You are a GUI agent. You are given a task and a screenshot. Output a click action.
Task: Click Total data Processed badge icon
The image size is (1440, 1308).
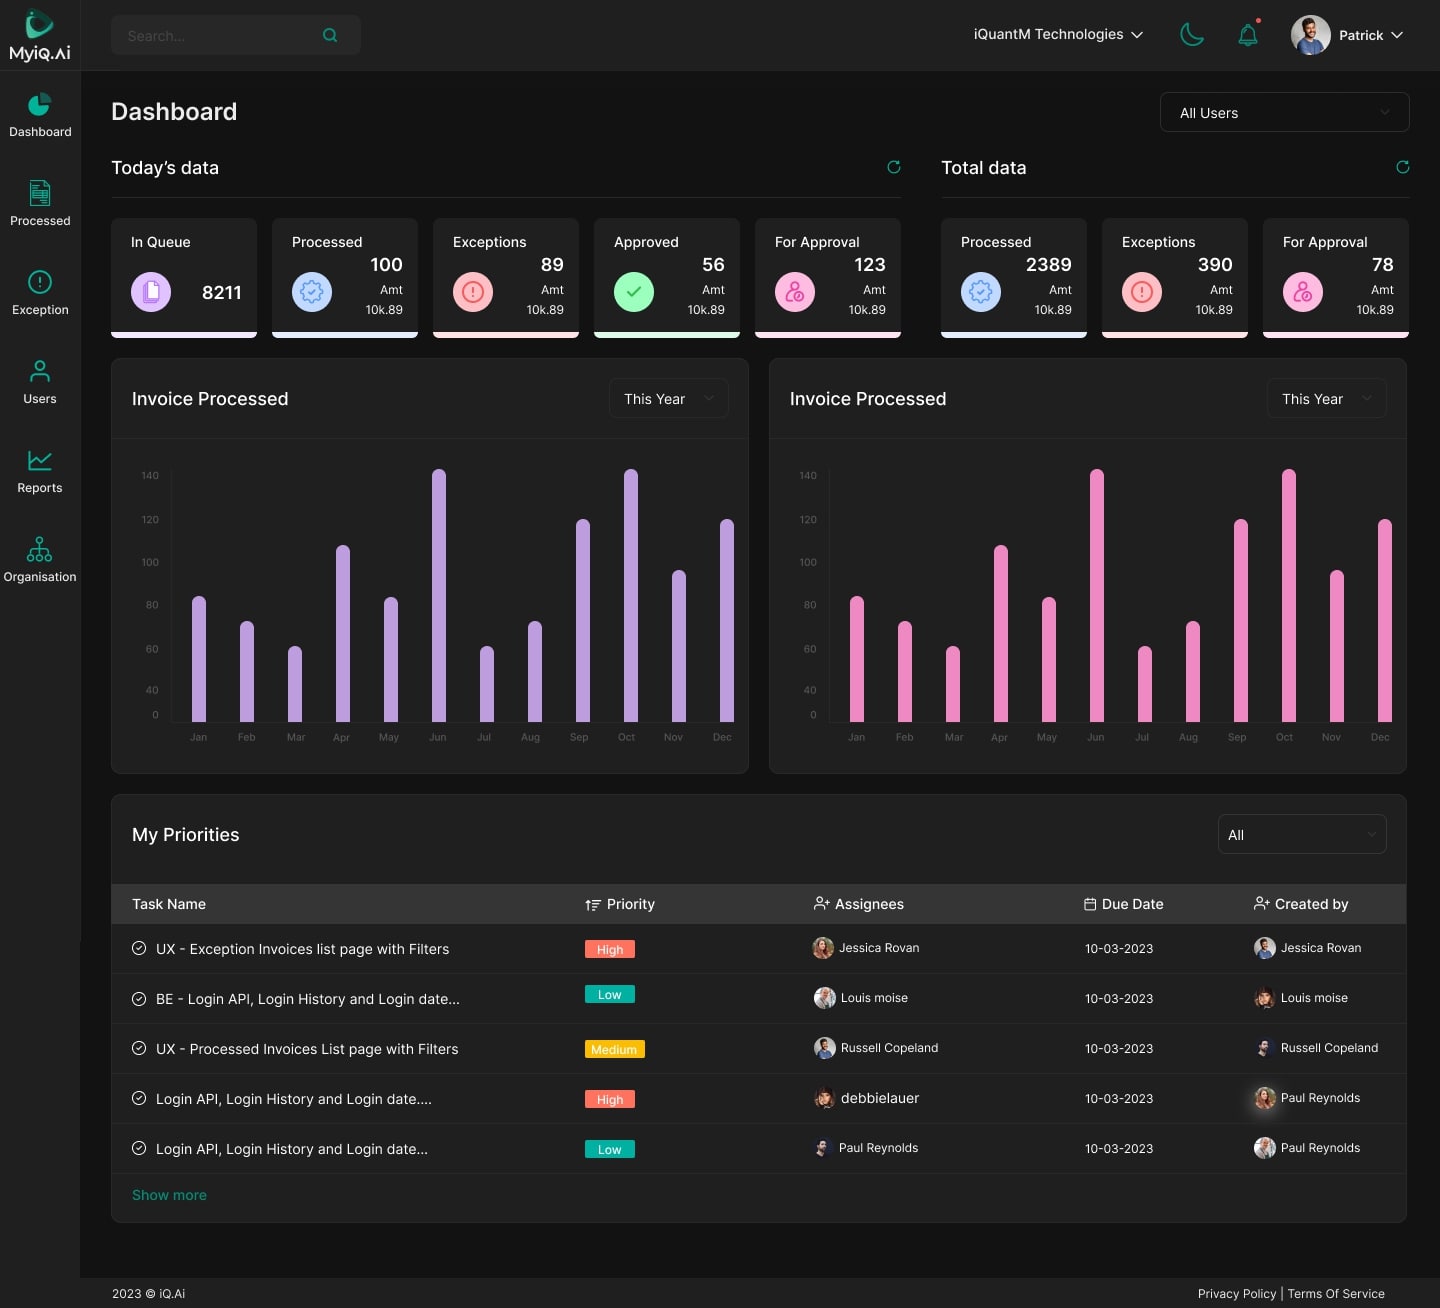click(981, 292)
